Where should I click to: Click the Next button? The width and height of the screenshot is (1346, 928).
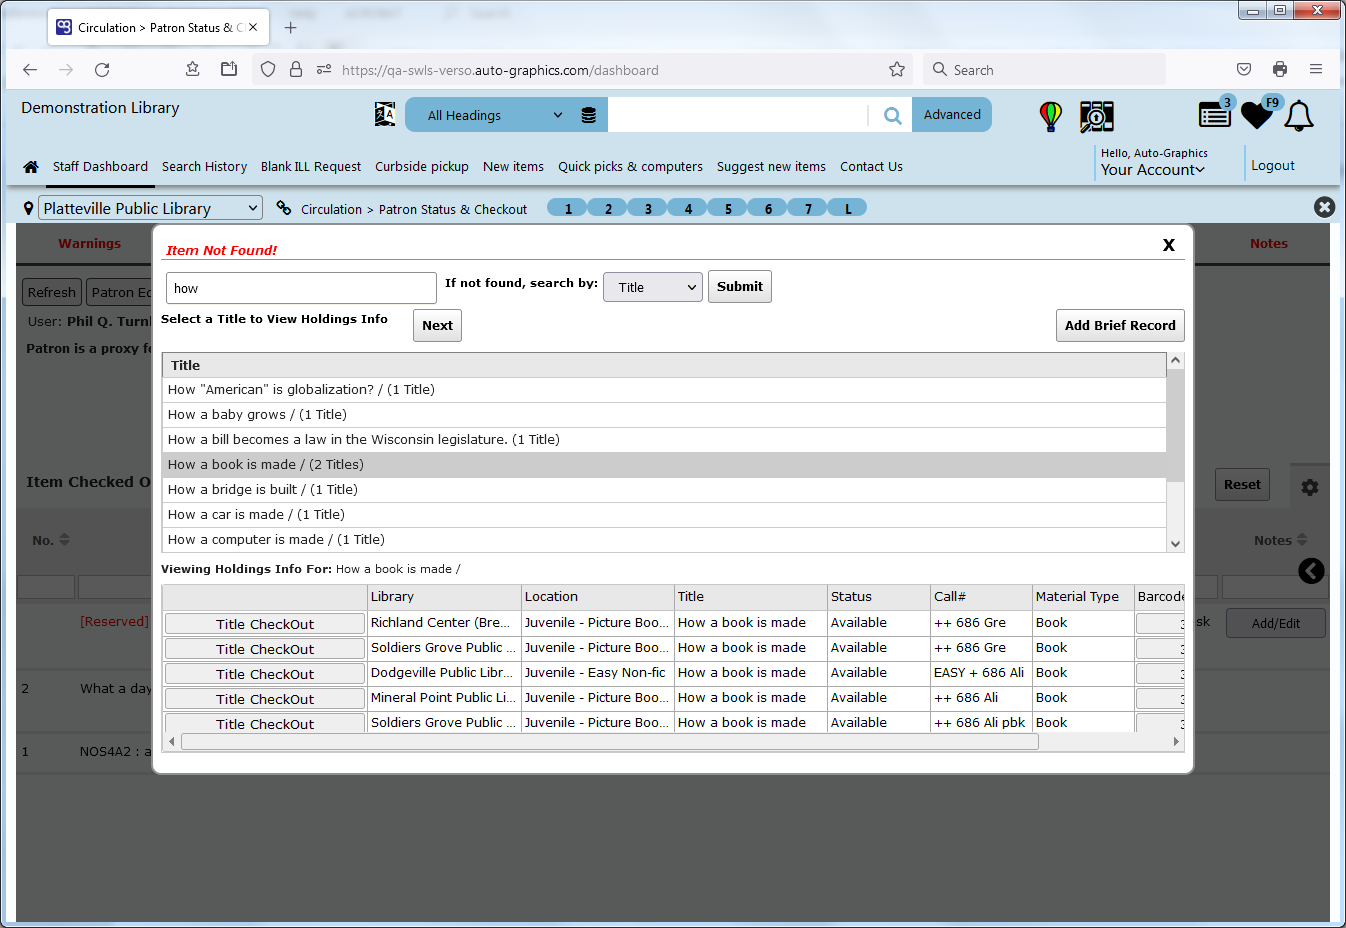click(x=437, y=326)
